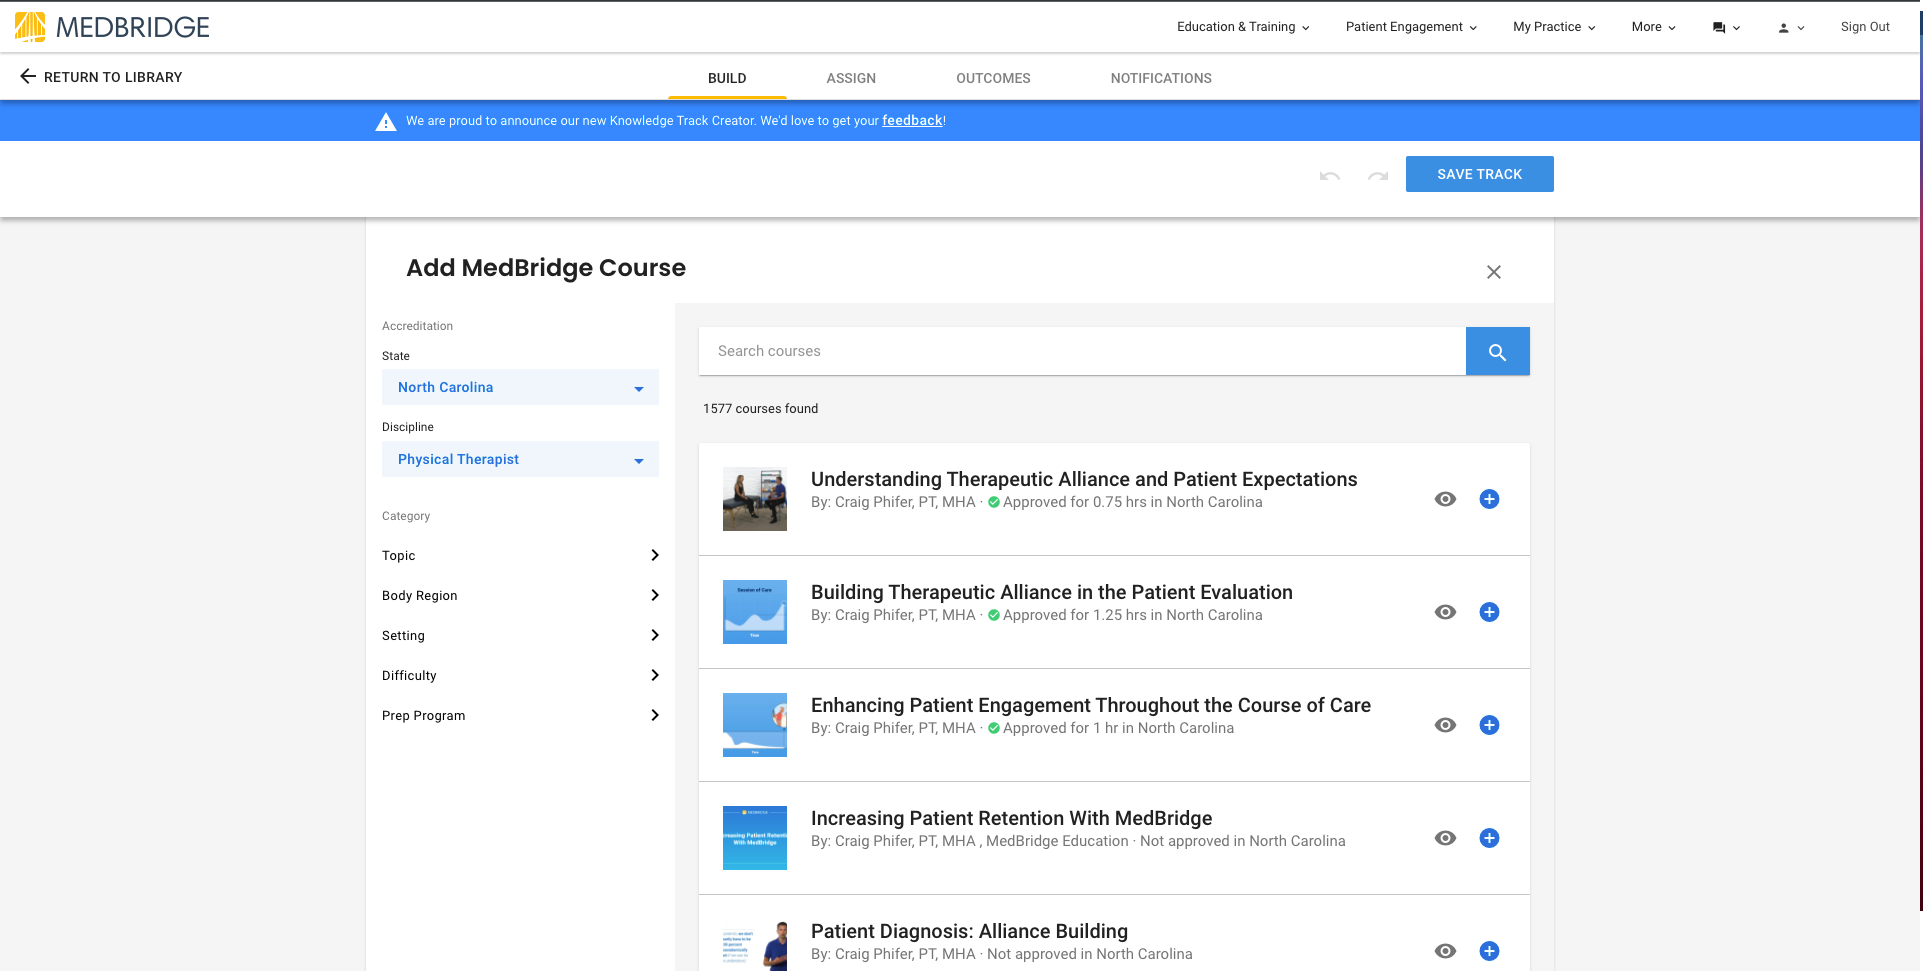Switch to the Assign tab
Screen dimensions: 1923x971
(851, 78)
